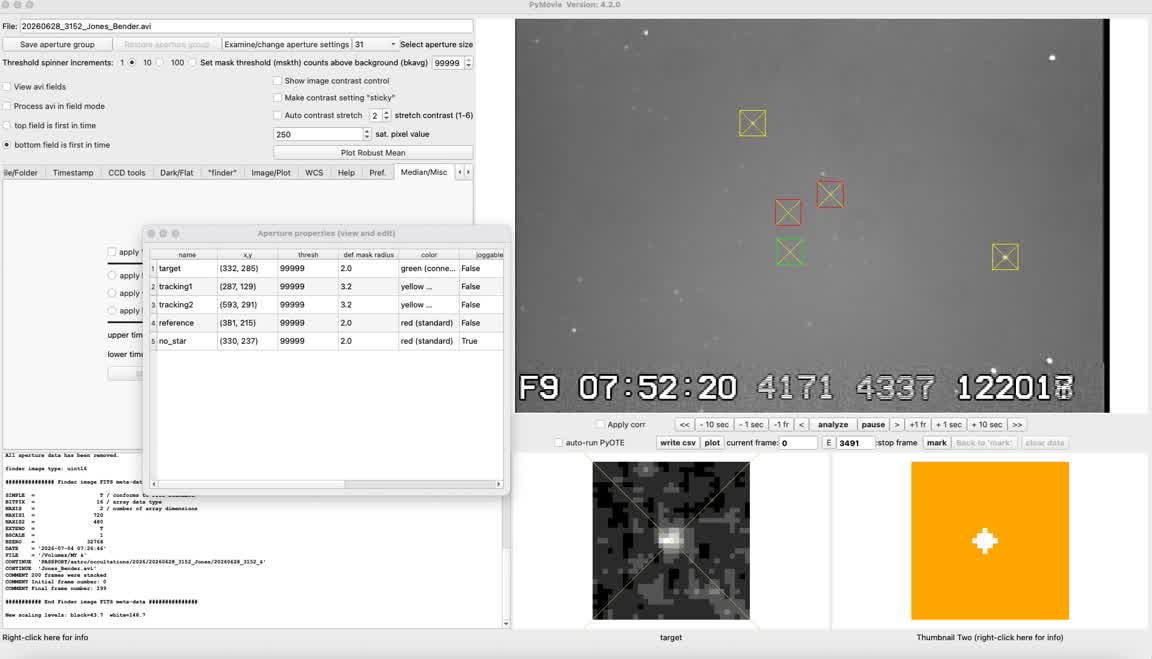This screenshot has width=1152, height=659.
Task: Step back 10 sec in video
Action: [714, 425]
